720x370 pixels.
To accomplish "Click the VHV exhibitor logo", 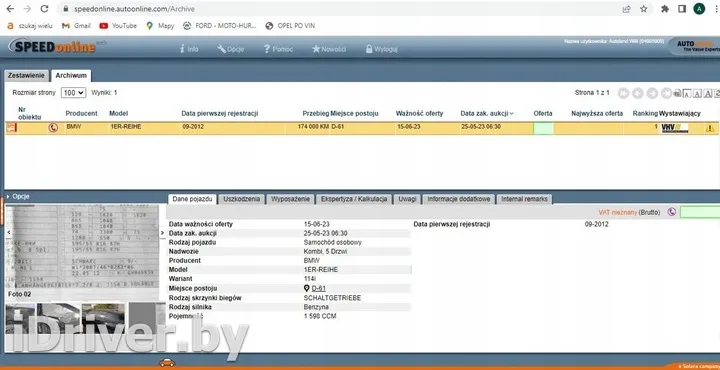I will coord(675,129).
